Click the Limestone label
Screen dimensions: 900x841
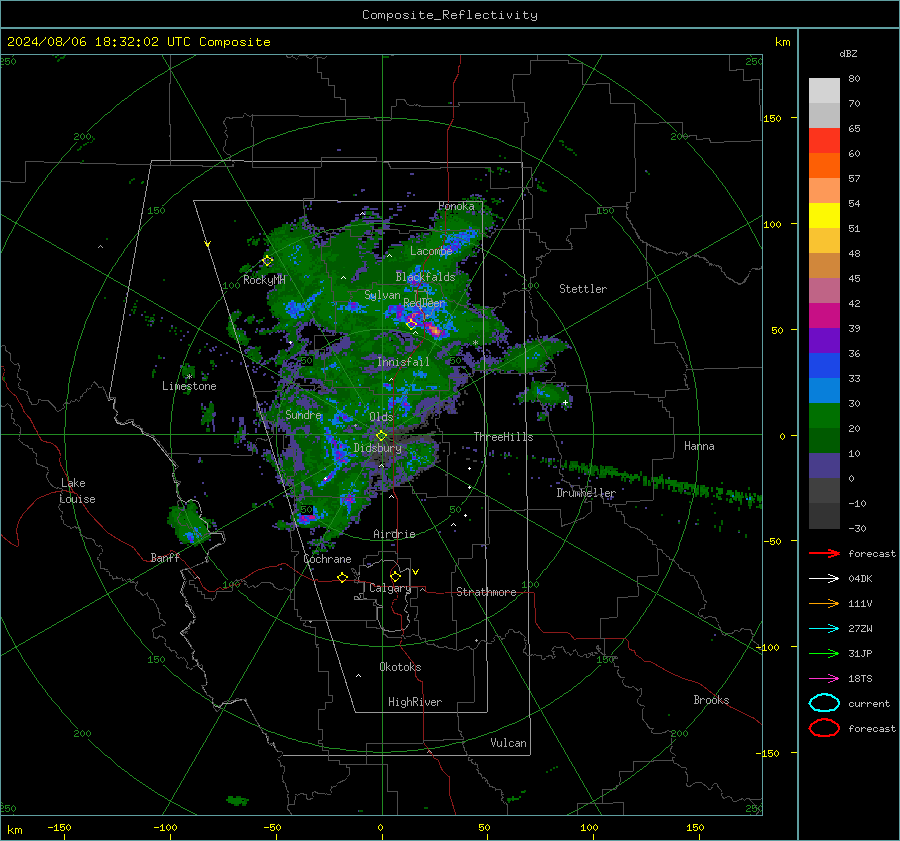[189, 386]
